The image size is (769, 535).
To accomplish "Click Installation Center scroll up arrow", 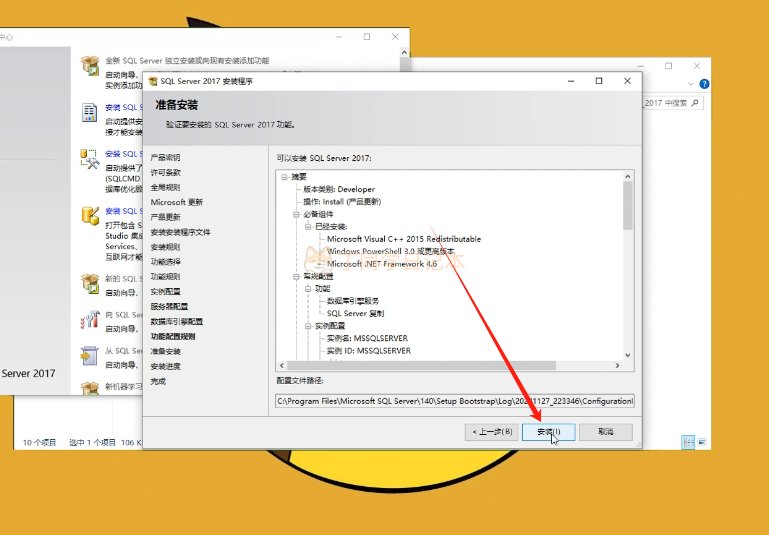I will pyautogui.click(x=405, y=52).
